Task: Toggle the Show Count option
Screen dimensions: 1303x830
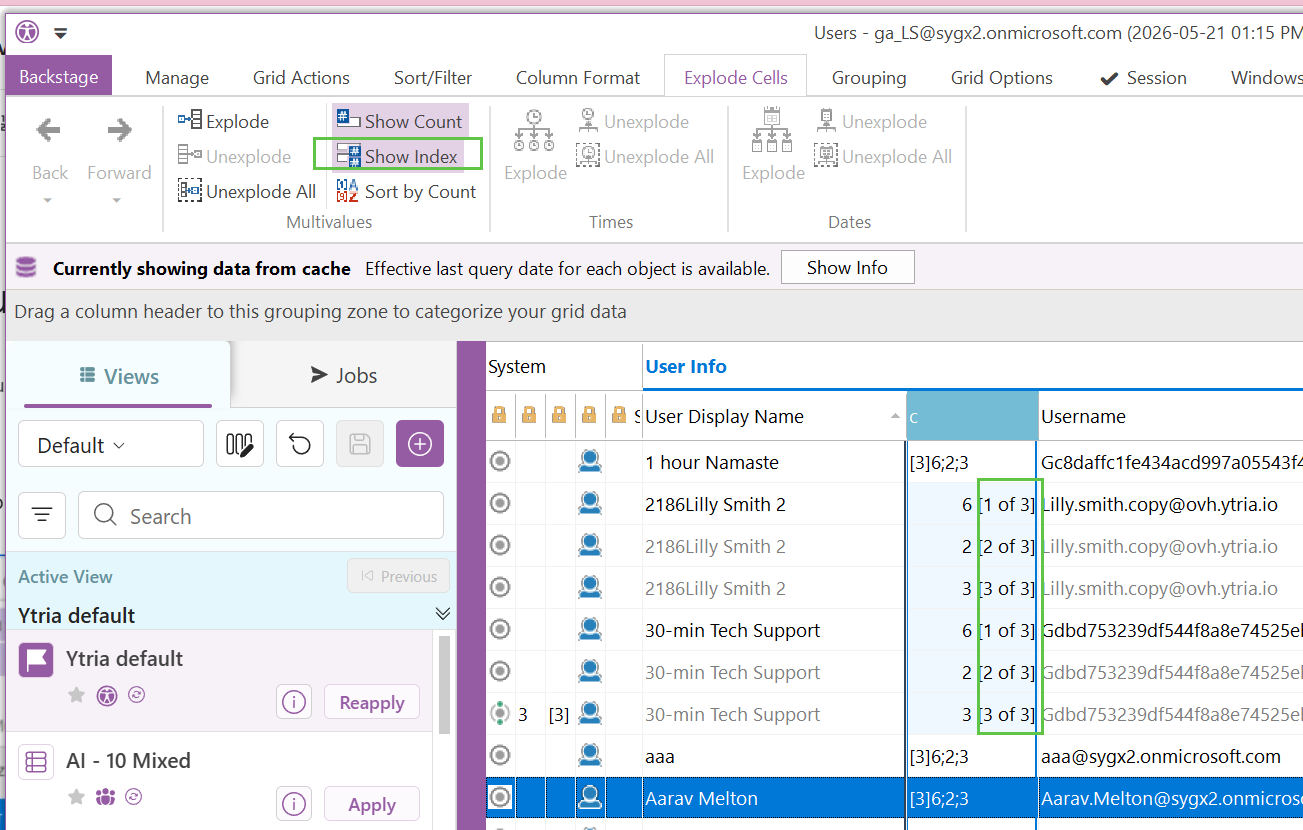Action: click(399, 121)
